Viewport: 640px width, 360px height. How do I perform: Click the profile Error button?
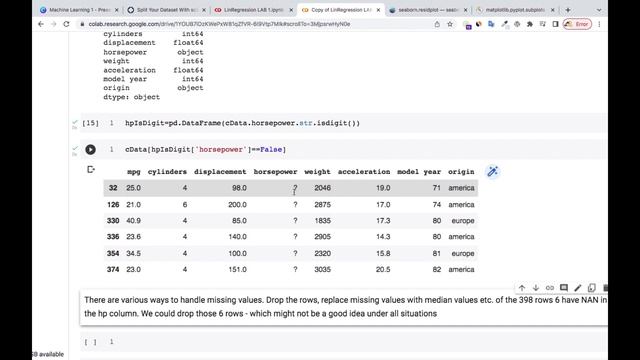[x=577, y=24]
